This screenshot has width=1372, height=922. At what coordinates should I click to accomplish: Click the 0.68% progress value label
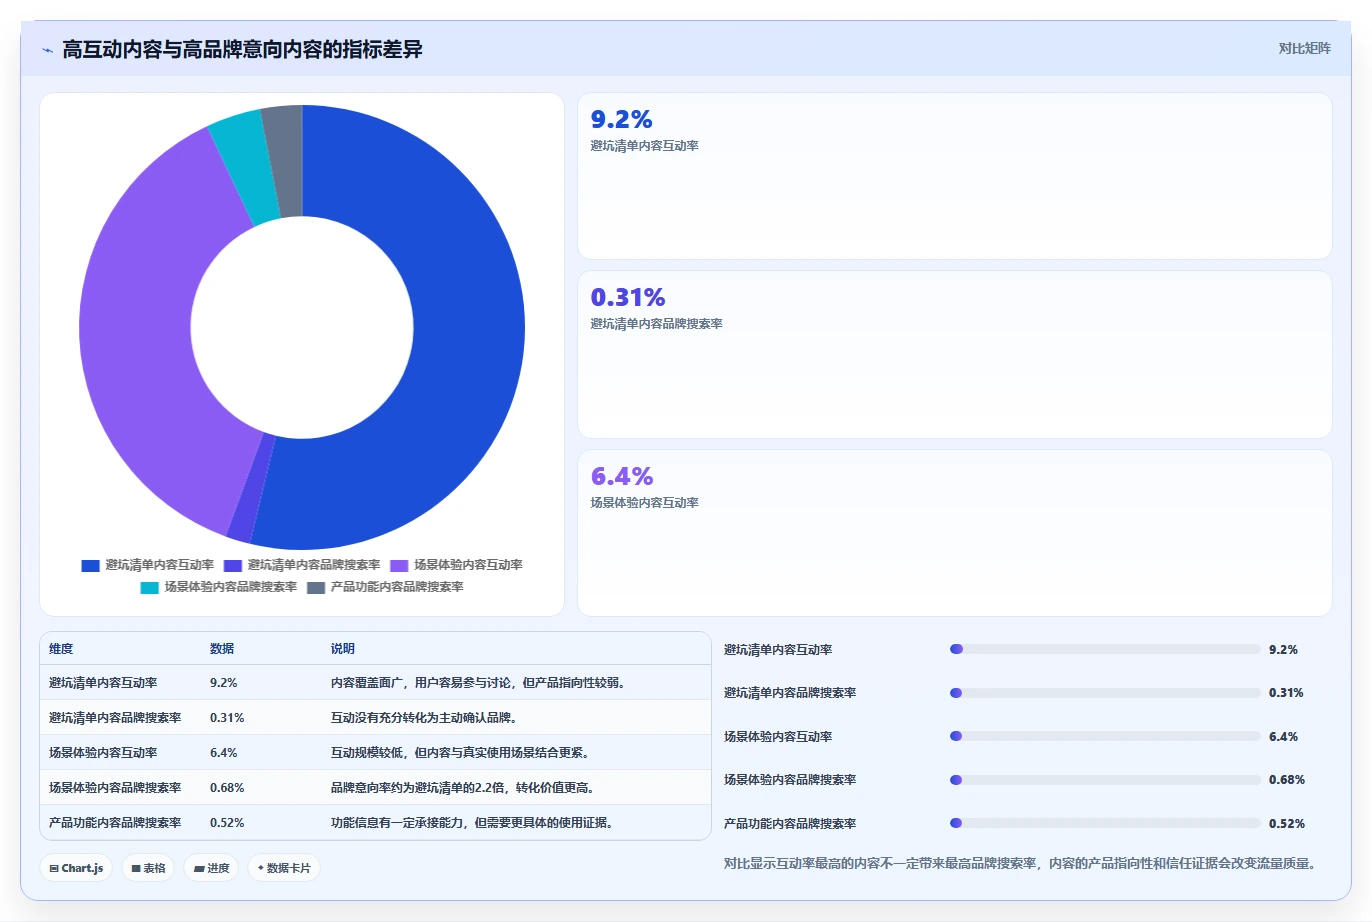pyautogui.click(x=1287, y=780)
